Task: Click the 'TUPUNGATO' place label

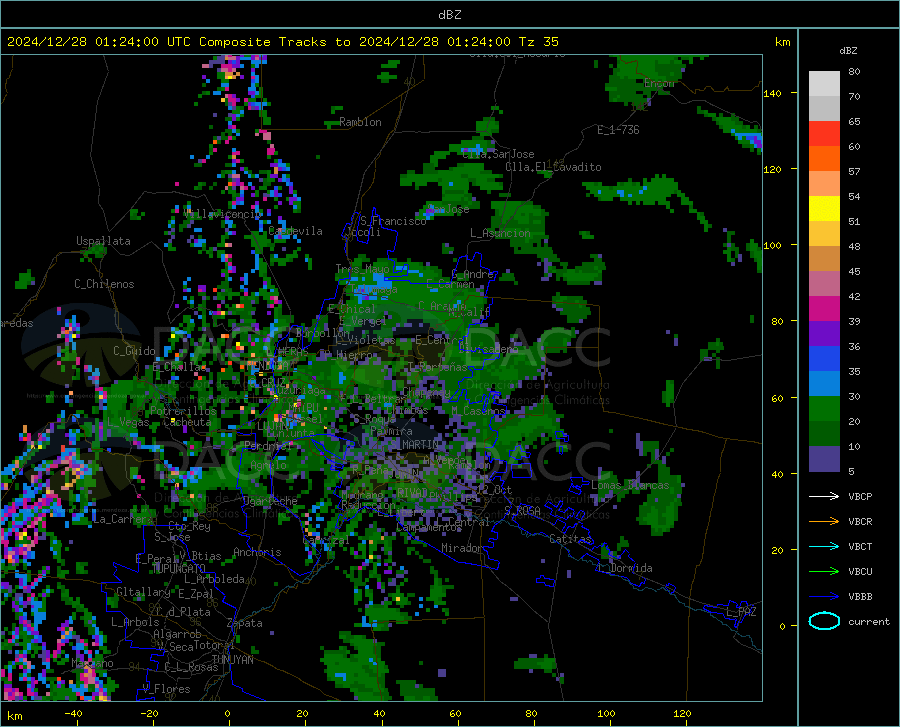Action: (x=179, y=569)
